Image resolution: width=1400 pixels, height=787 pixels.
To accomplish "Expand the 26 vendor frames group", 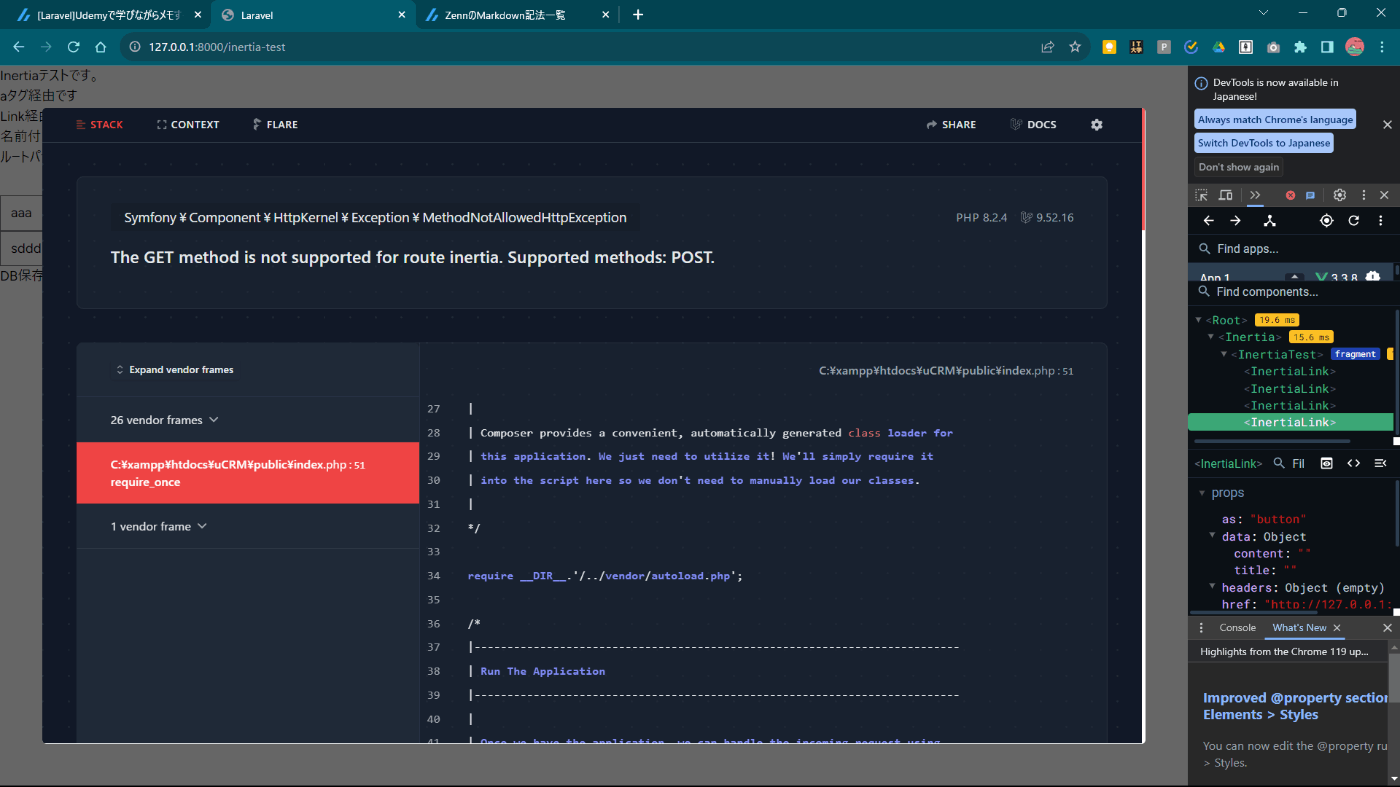I will point(248,420).
